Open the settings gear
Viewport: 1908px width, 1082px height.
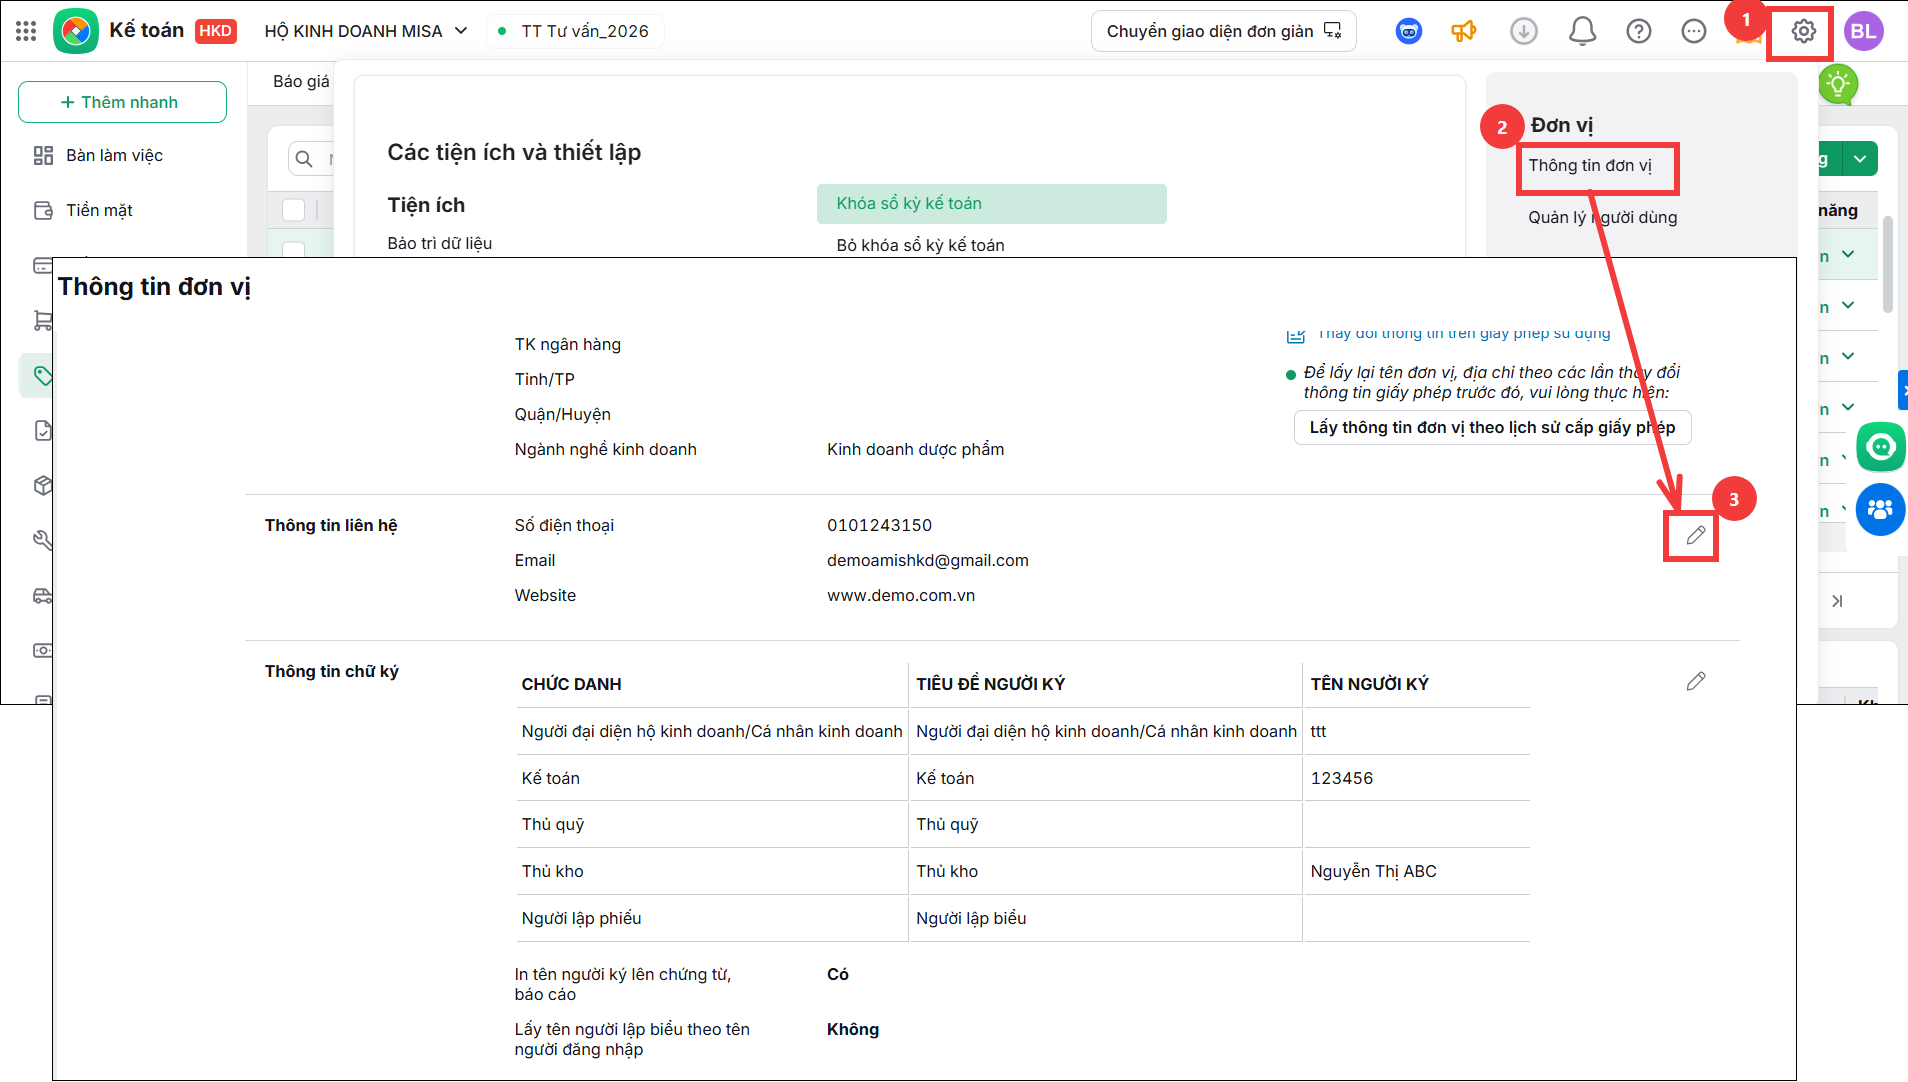pyautogui.click(x=1803, y=31)
